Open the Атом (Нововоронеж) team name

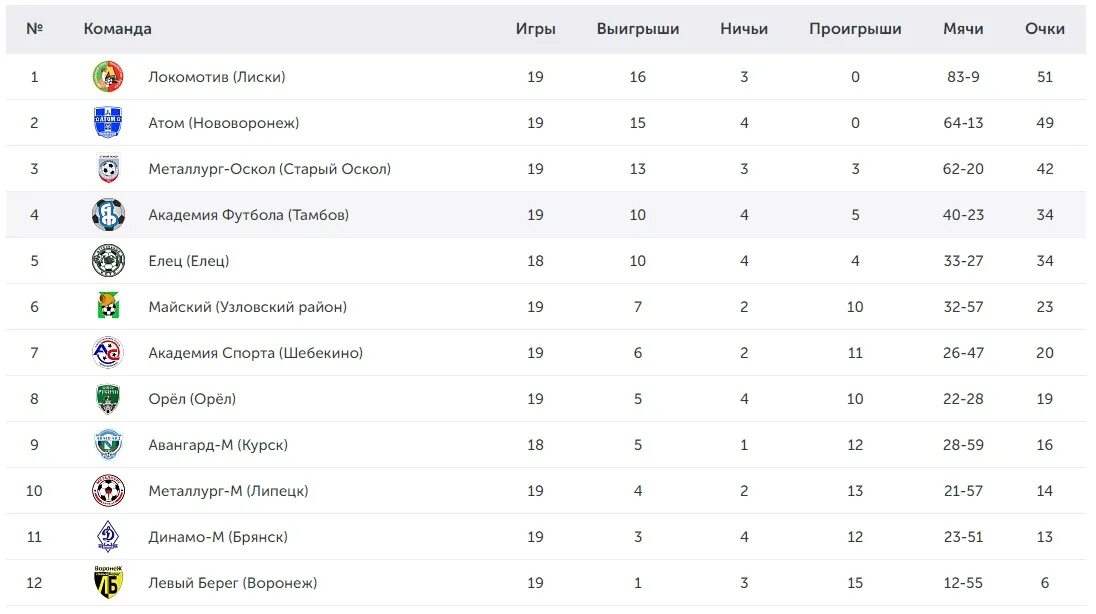click(224, 123)
